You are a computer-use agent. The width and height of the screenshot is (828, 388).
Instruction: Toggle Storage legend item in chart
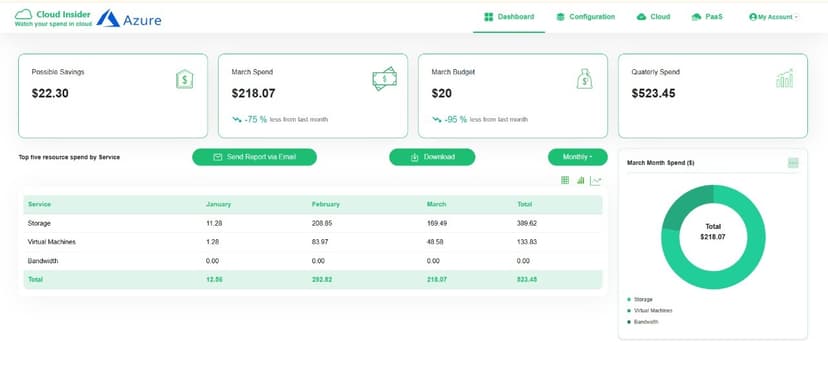(x=640, y=299)
